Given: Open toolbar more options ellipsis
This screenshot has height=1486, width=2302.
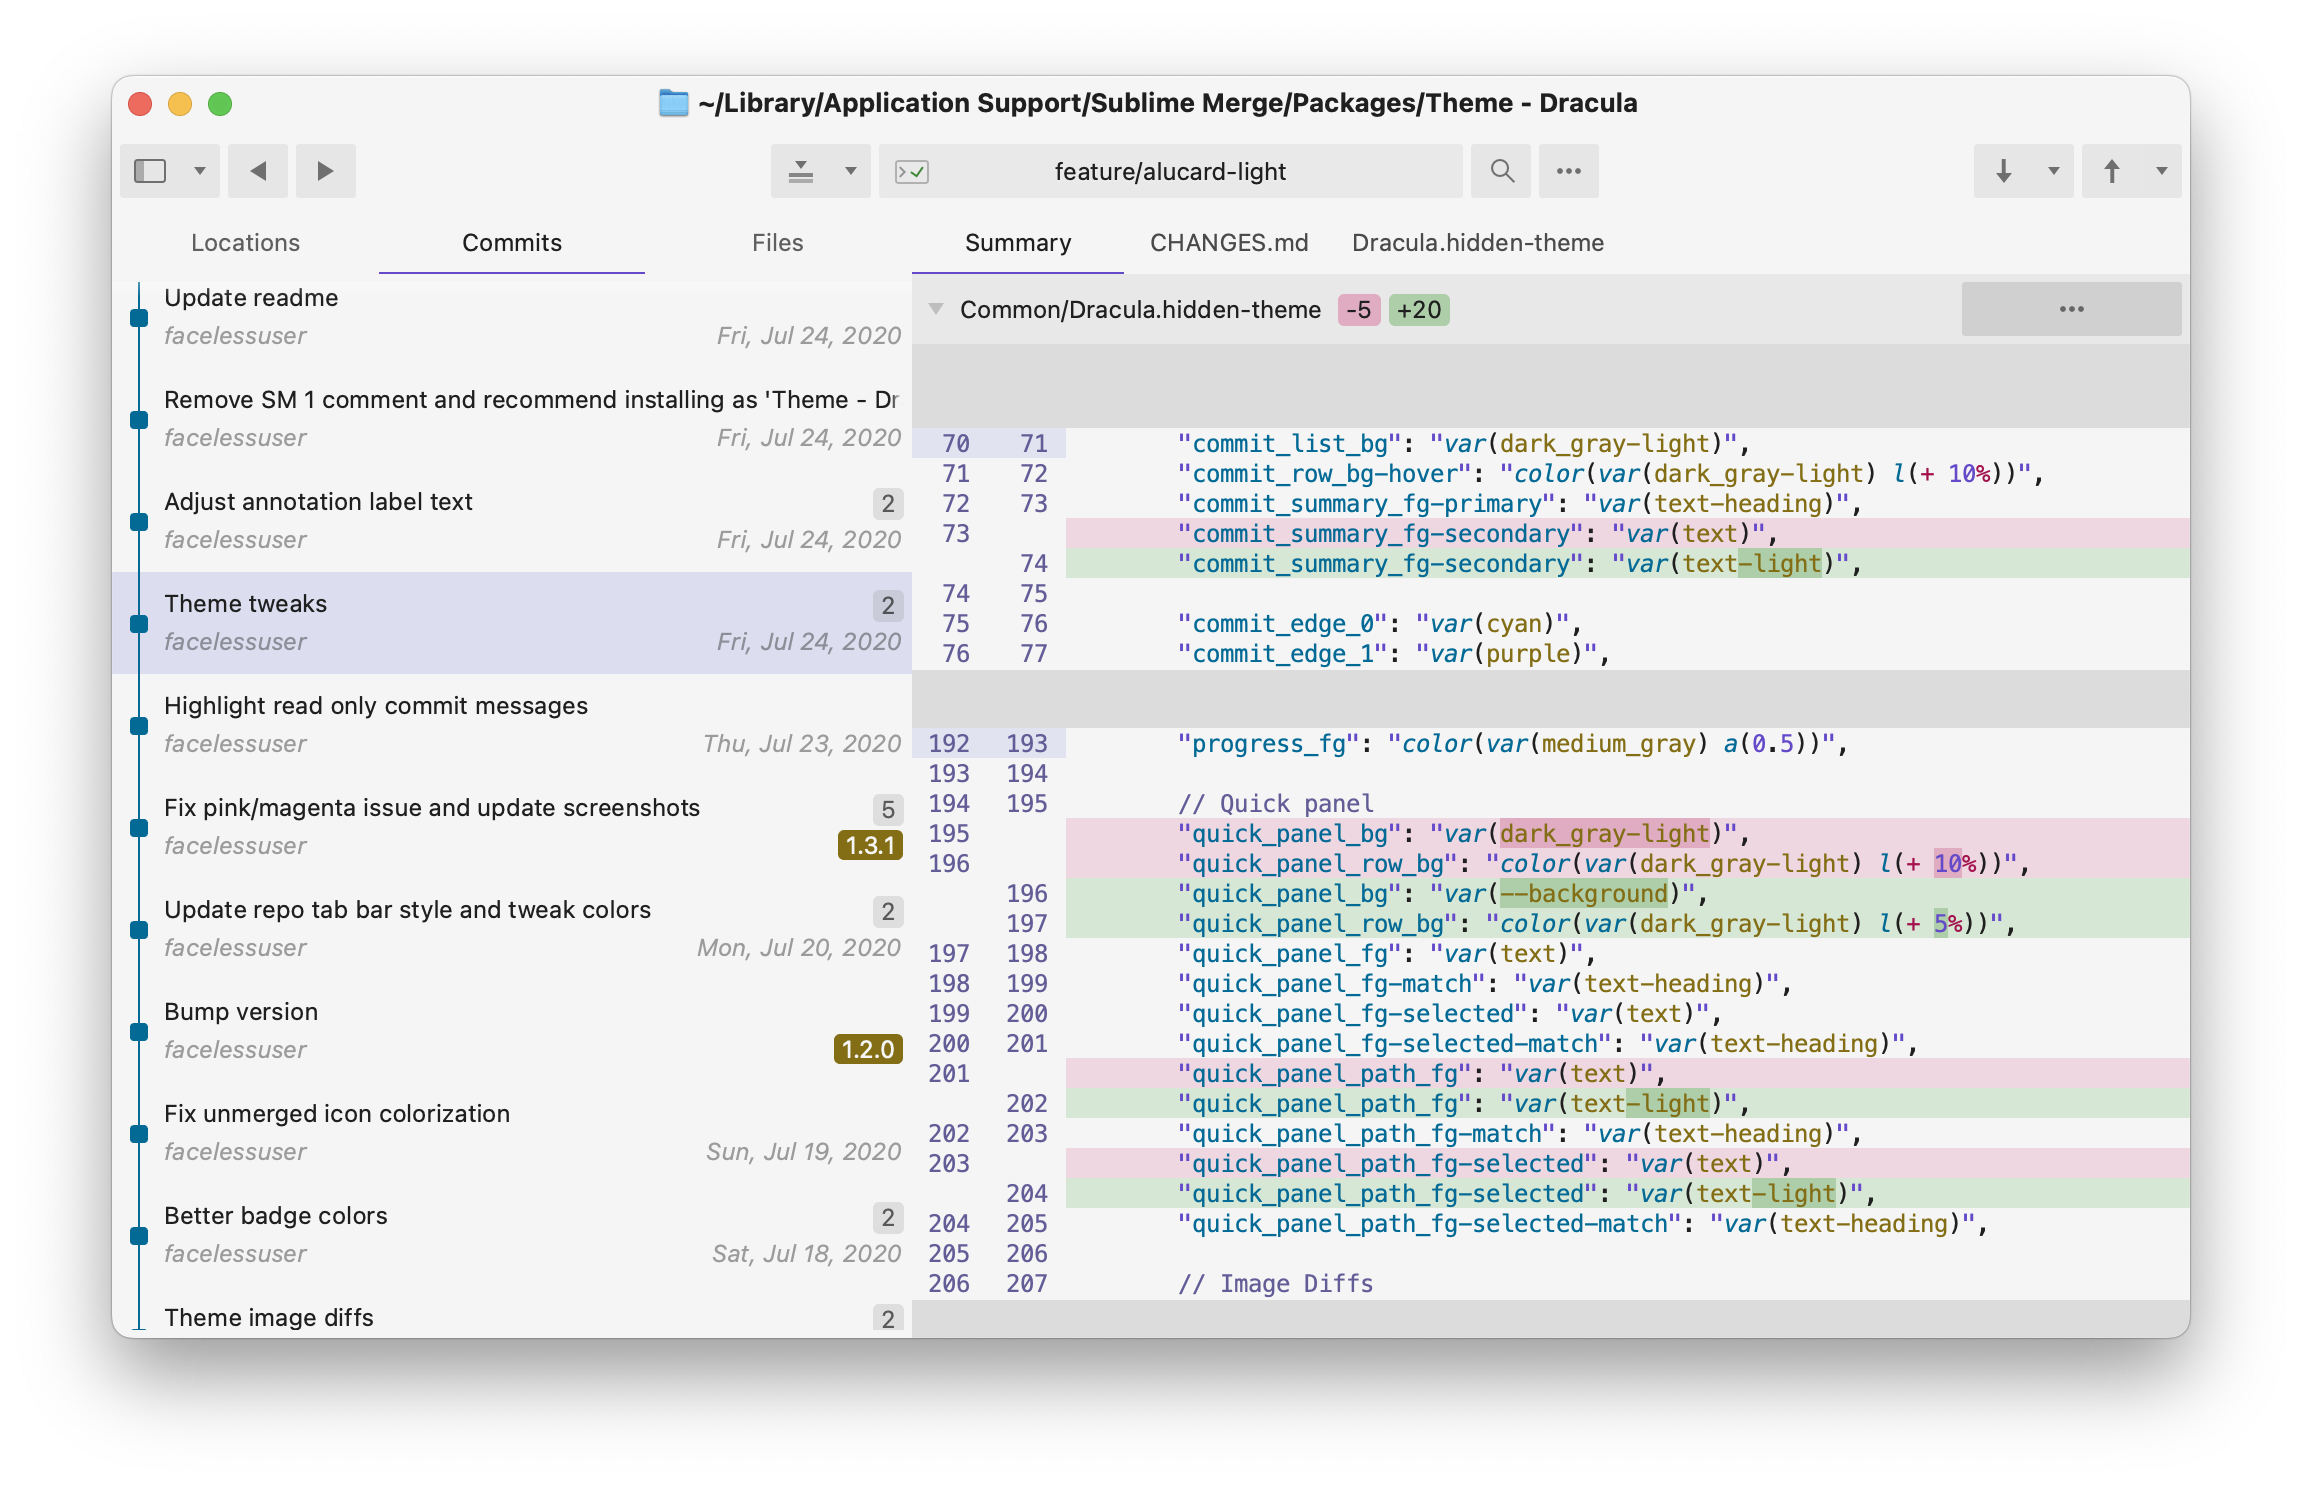Looking at the screenshot, I should 1568,171.
